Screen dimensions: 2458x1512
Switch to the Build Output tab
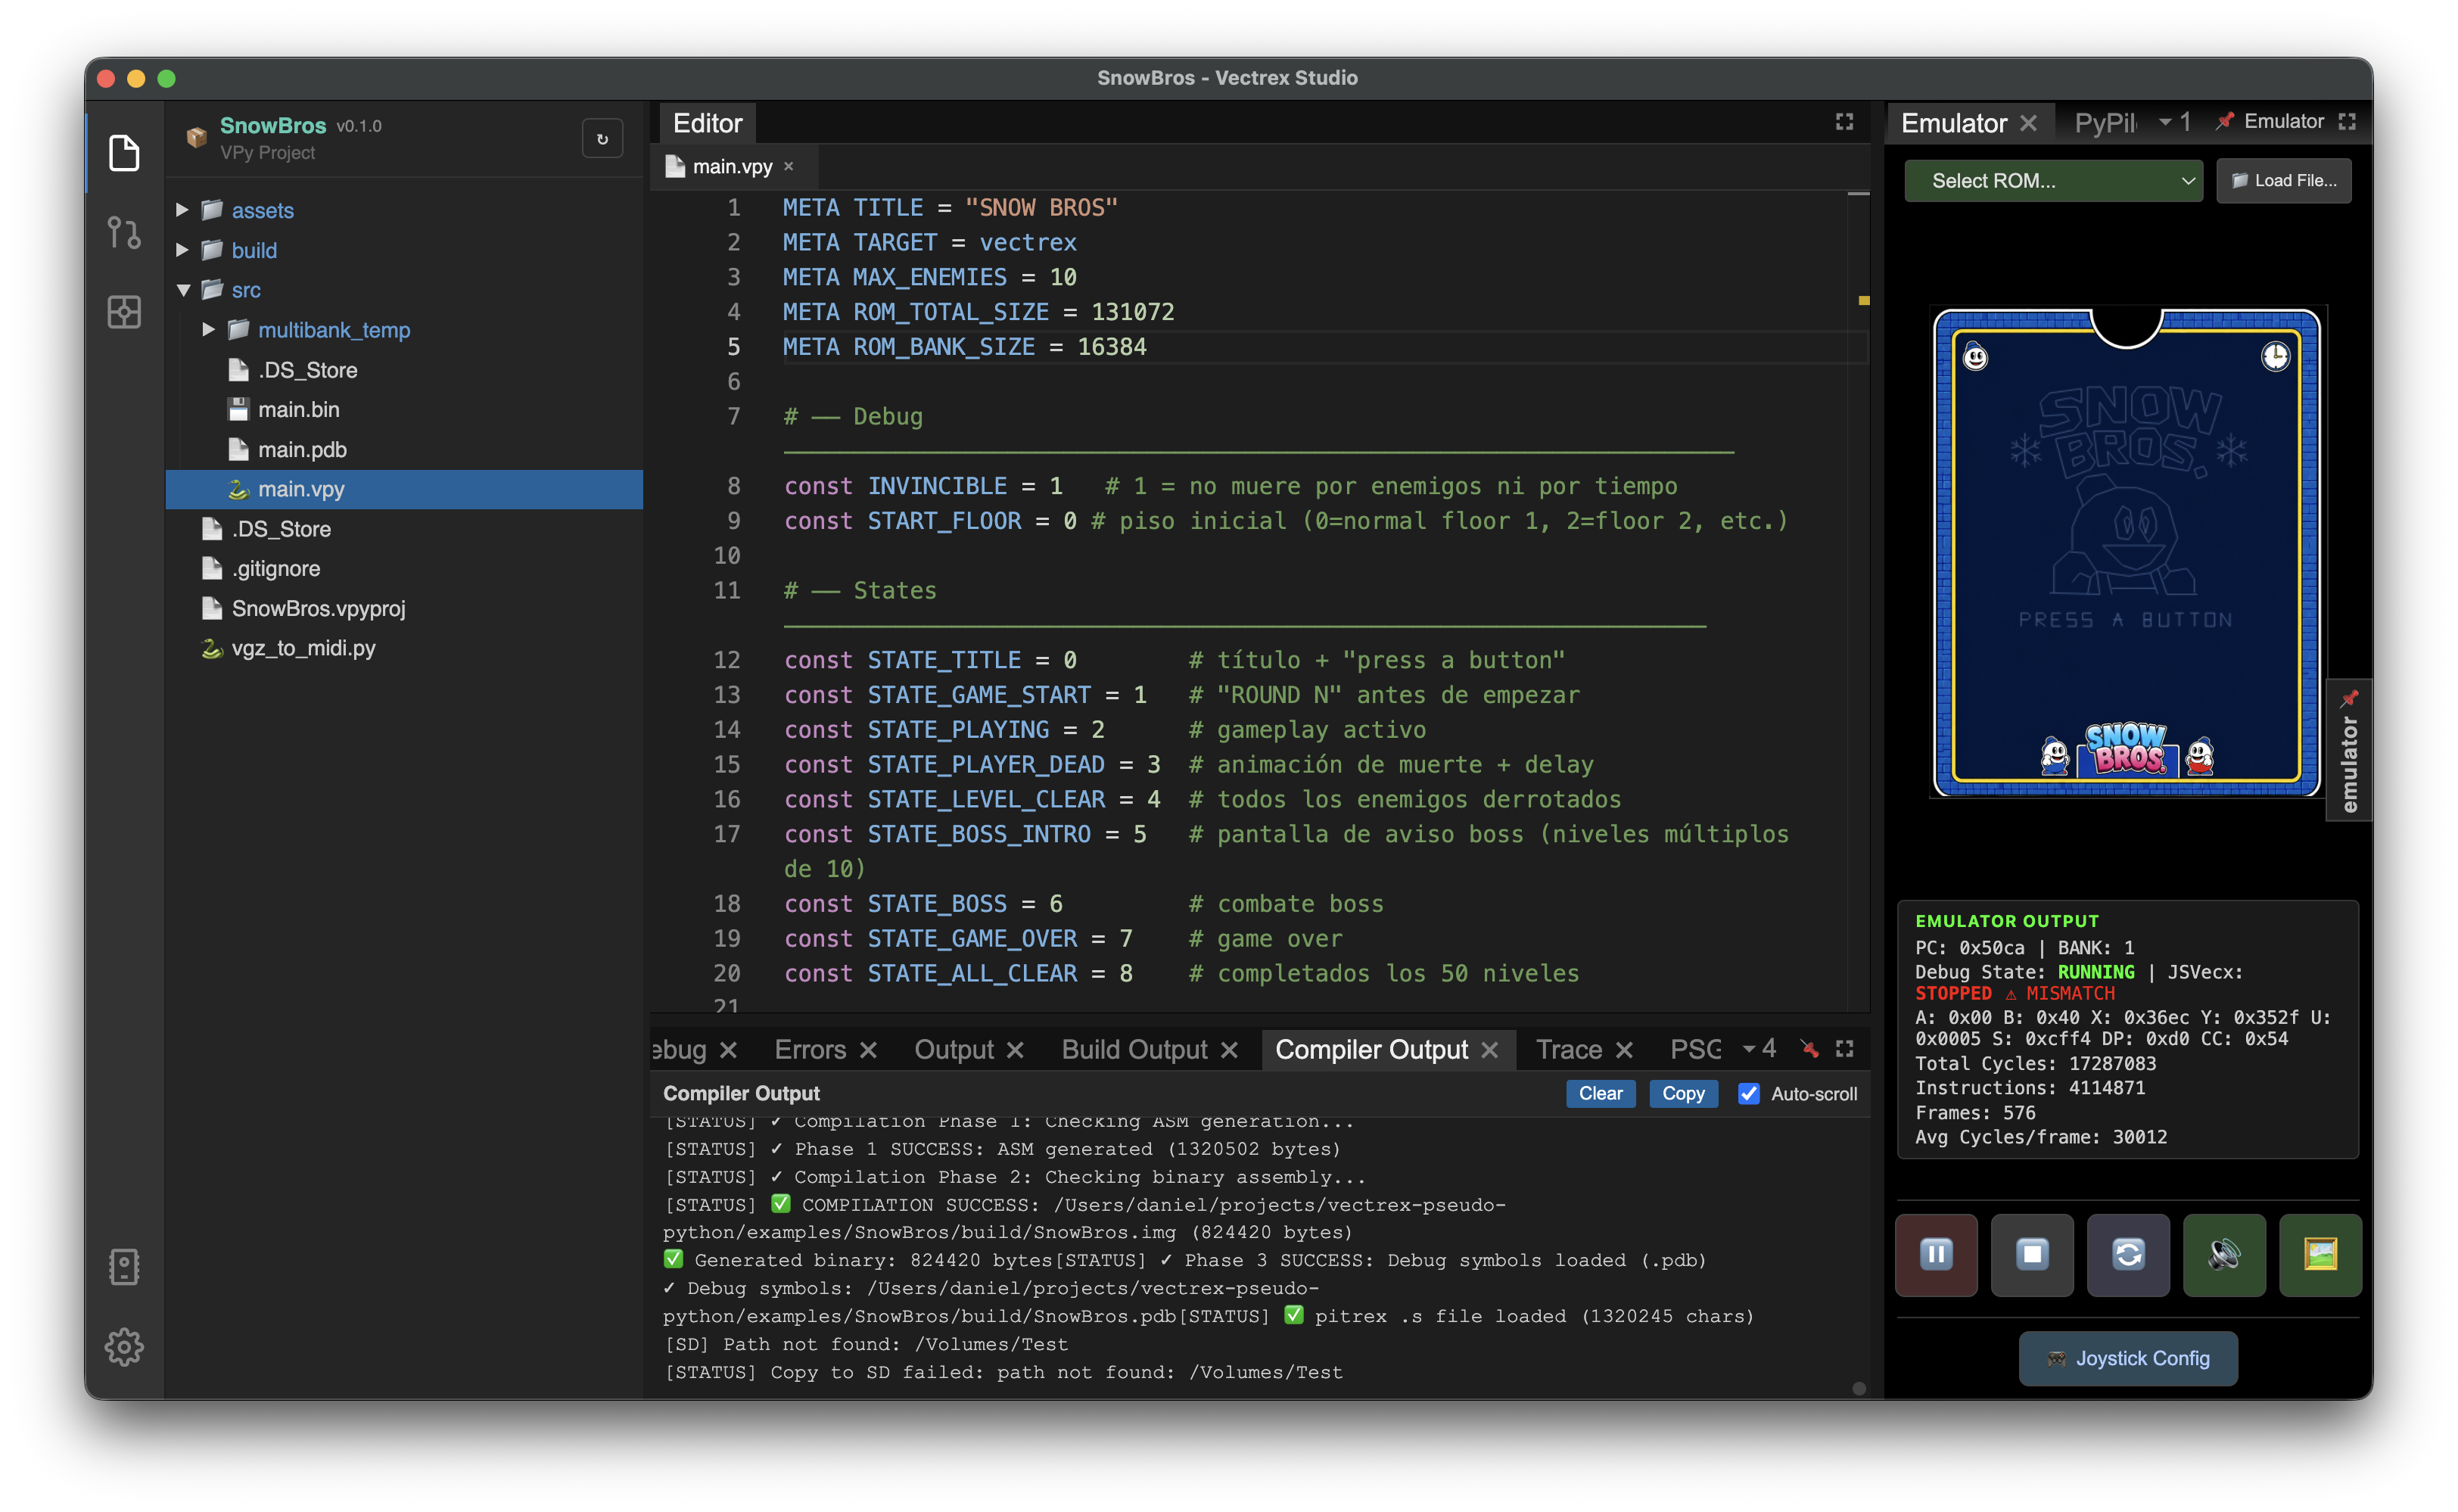click(1134, 1049)
